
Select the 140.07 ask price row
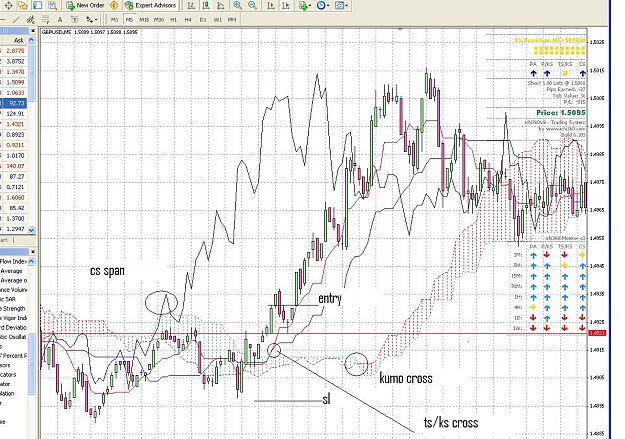coord(14,166)
